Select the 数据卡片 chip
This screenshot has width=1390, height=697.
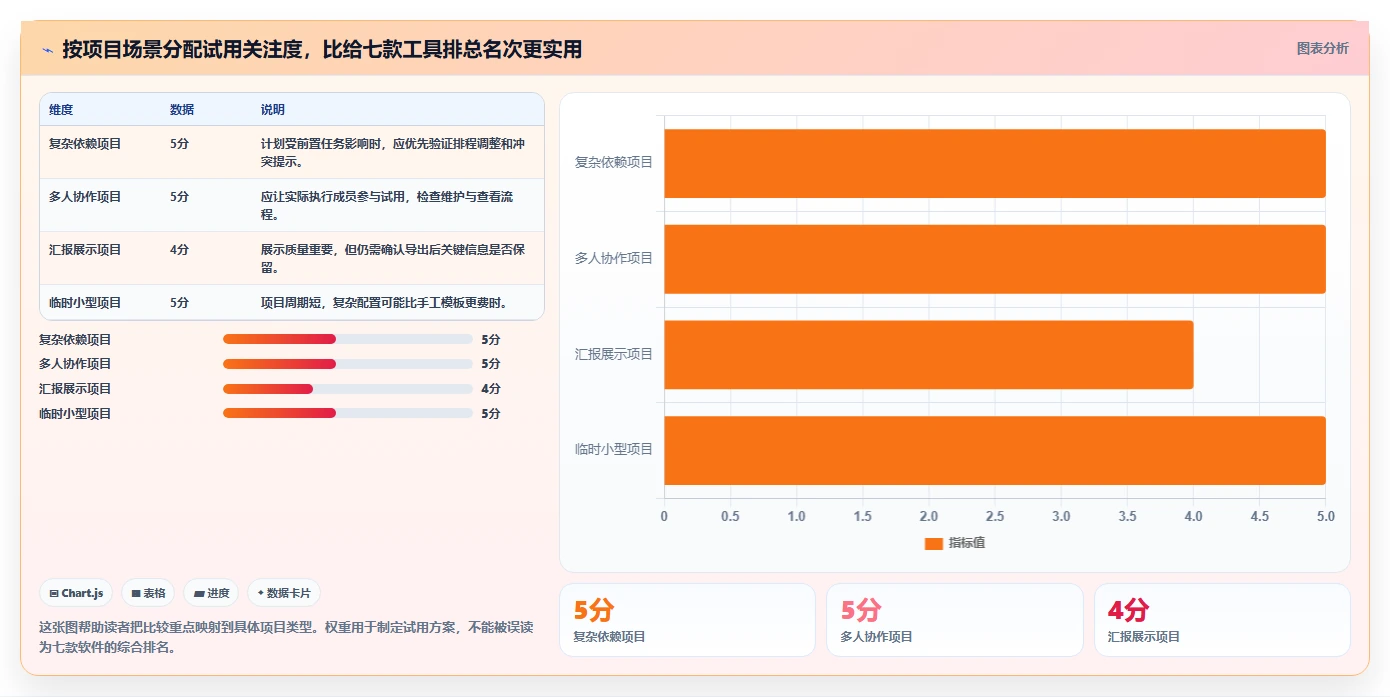[284, 593]
